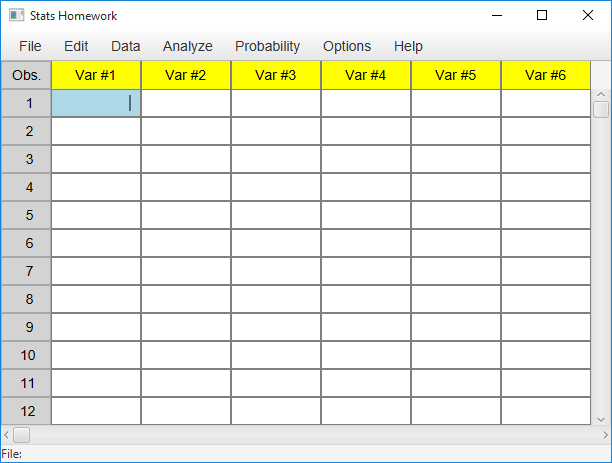Click the horizontal scrollbar right arrow
The image size is (612, 463).
point(605,435)
